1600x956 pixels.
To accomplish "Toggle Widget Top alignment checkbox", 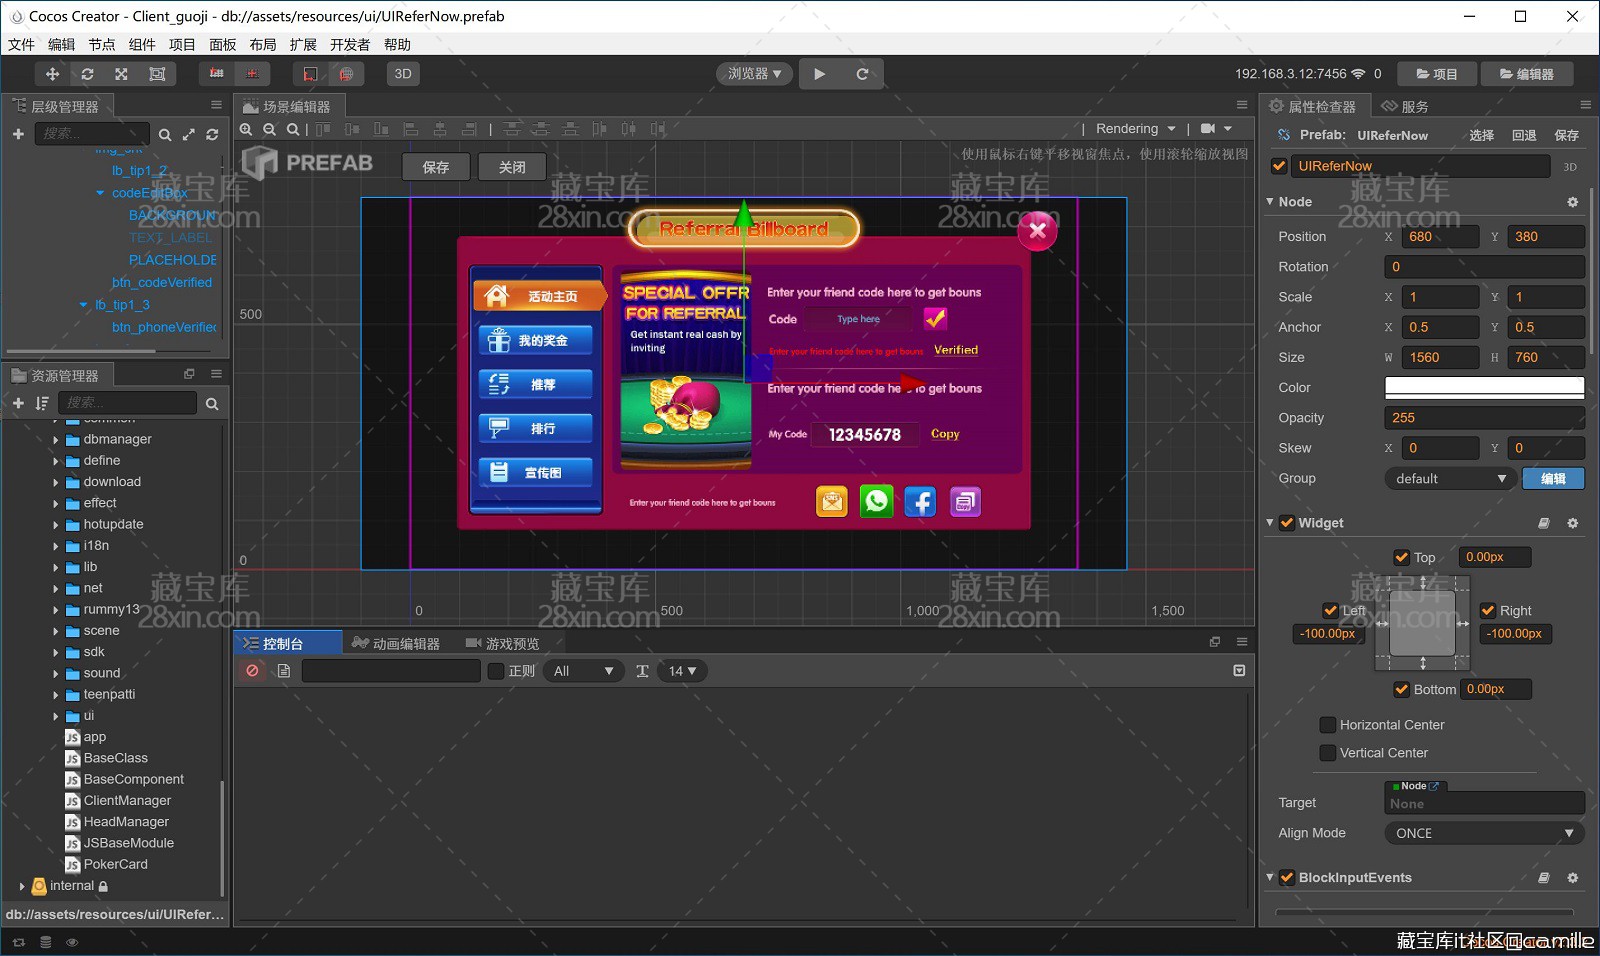I will coord(1402,558).
